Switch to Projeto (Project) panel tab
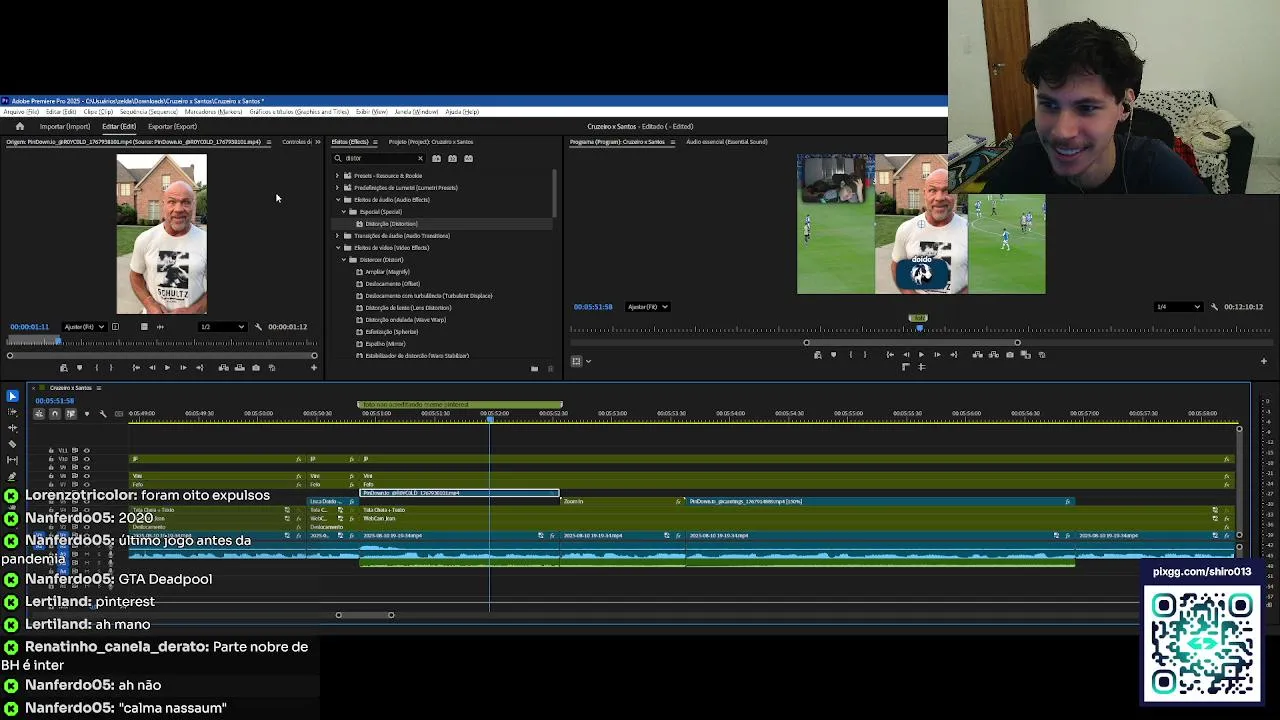1280x720 pixels. 430,142
